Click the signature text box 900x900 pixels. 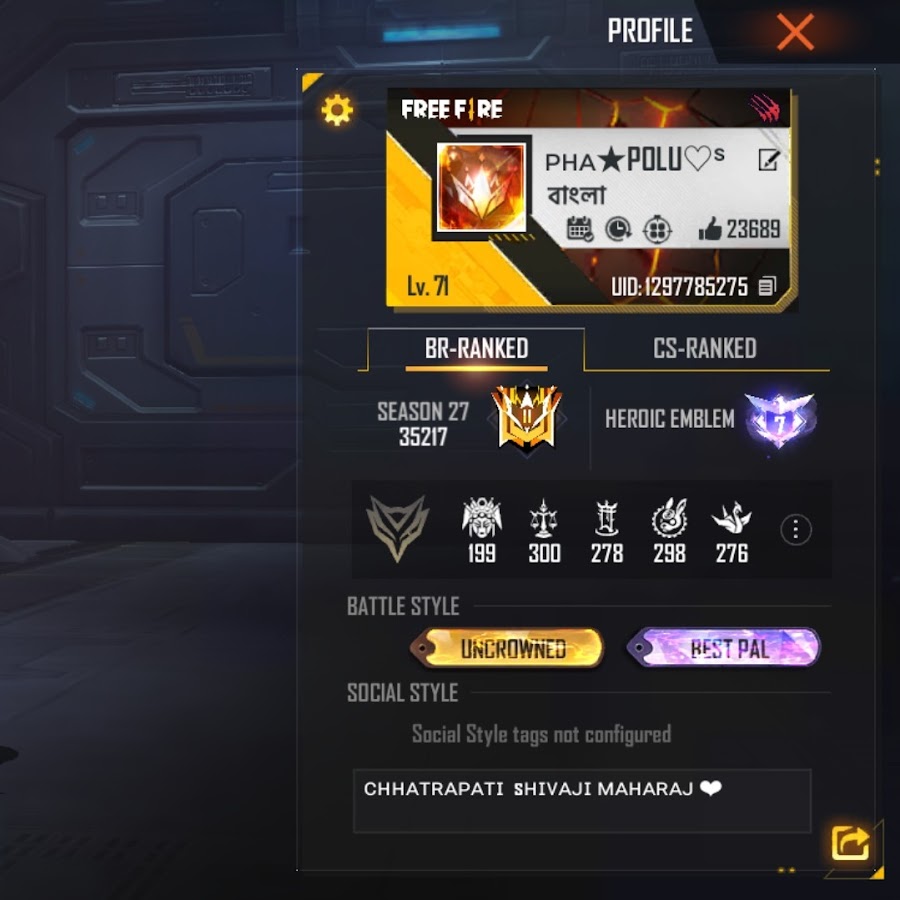[582, 801]
